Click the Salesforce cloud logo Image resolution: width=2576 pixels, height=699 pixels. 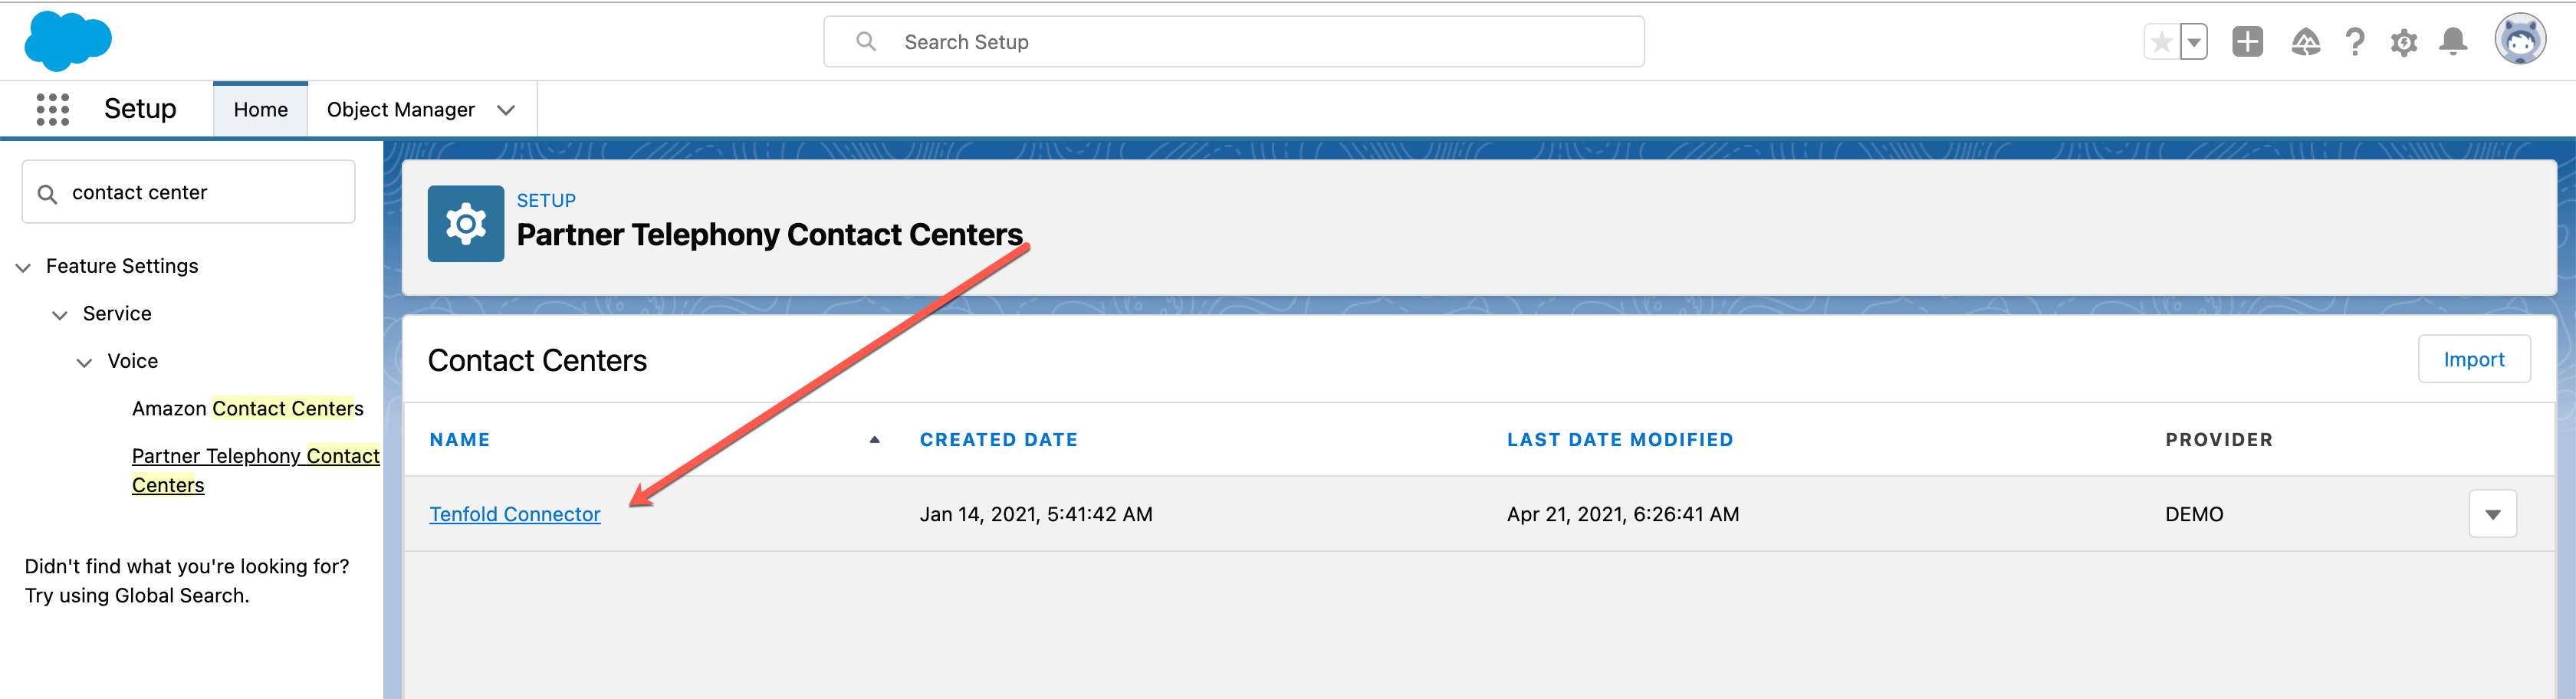click(x=66, y=40)
